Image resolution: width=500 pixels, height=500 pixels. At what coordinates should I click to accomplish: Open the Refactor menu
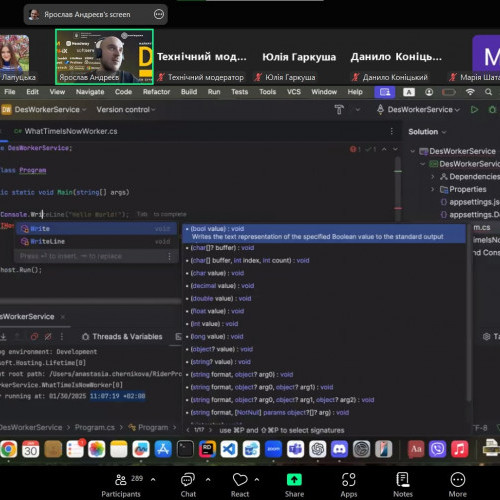[156, 92]
